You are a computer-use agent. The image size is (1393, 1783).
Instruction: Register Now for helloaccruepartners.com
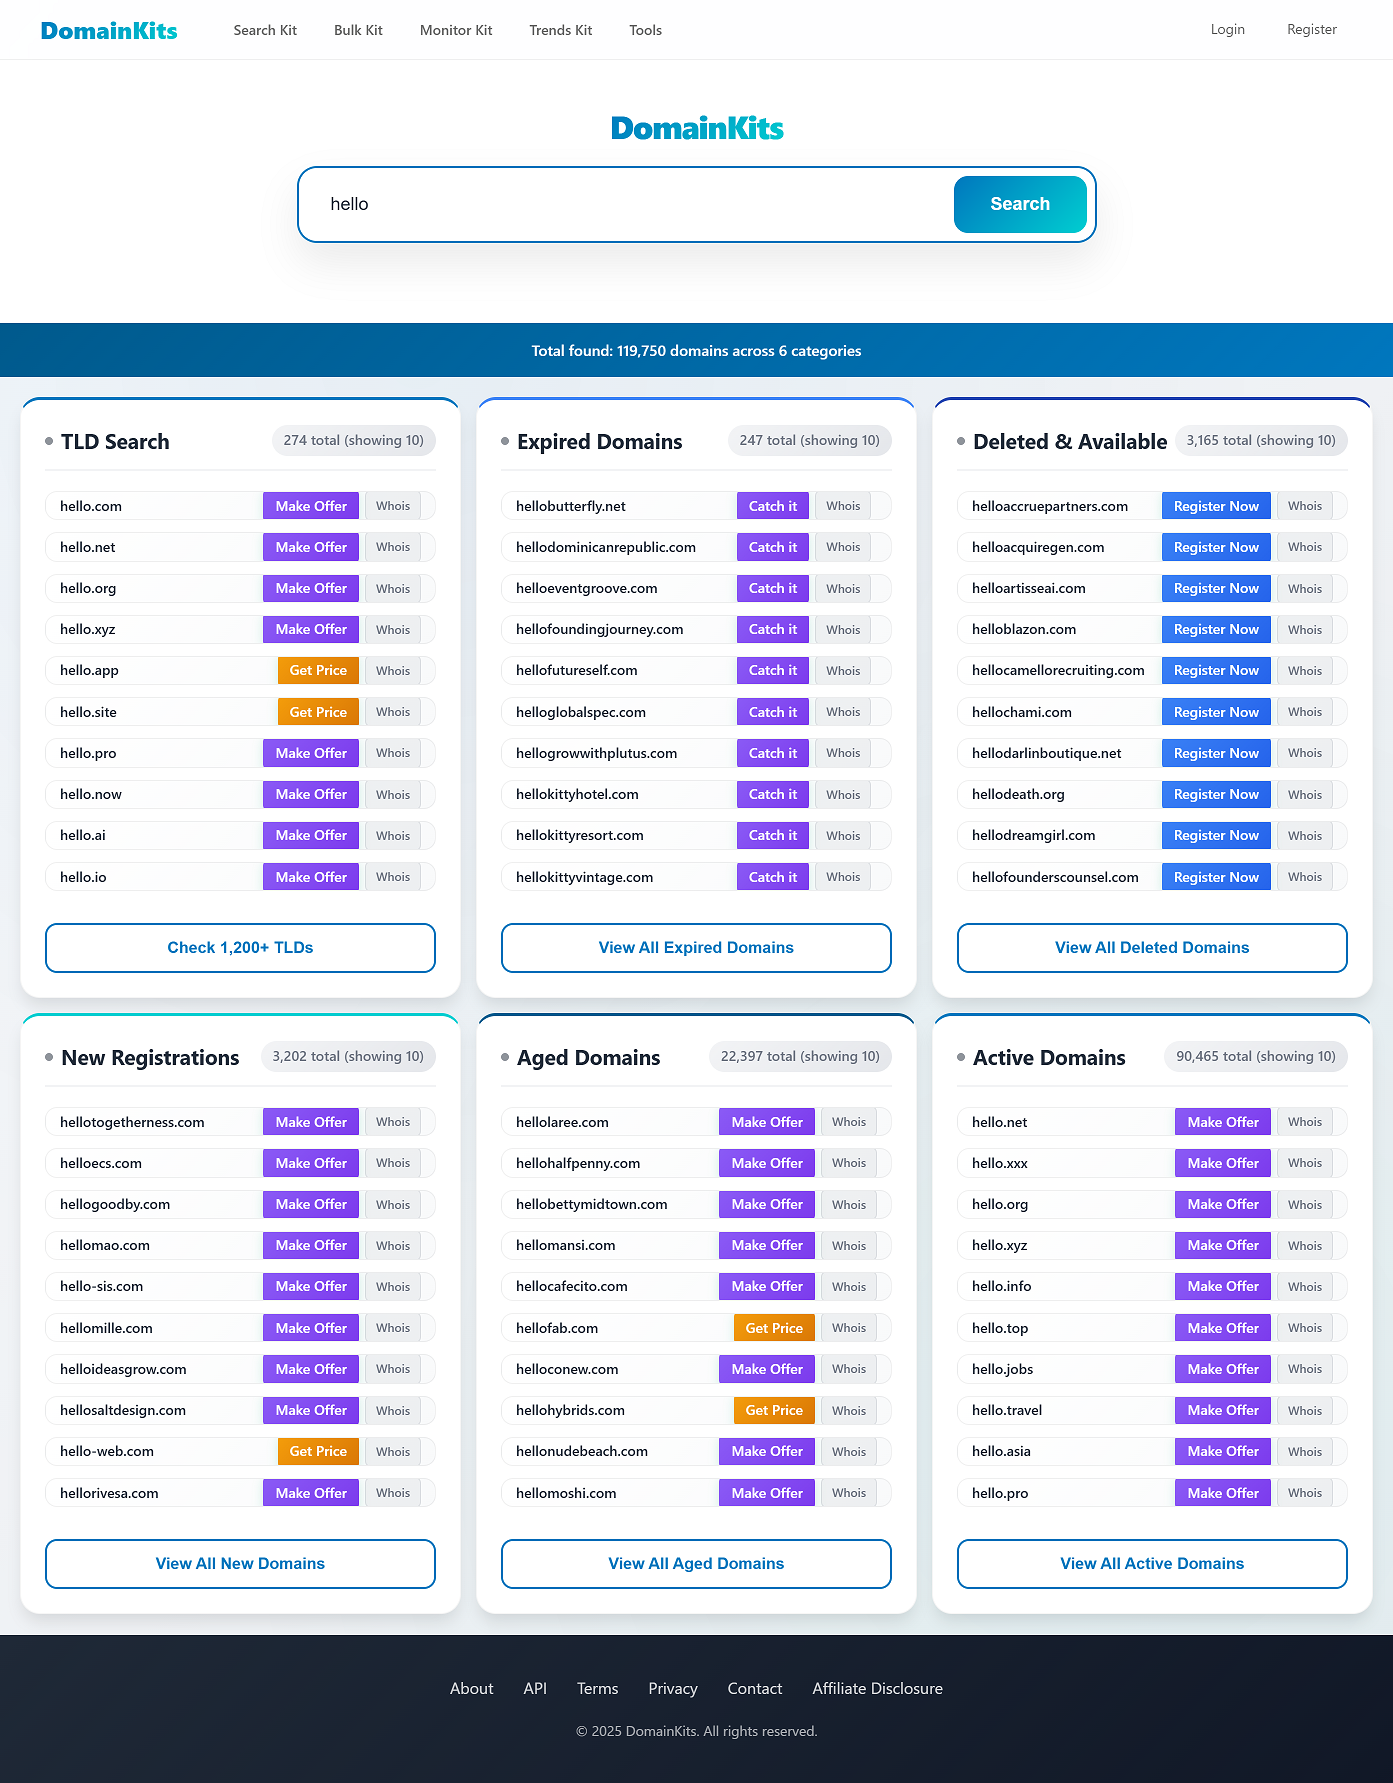pyautogui.click(x=1216, y=506)
